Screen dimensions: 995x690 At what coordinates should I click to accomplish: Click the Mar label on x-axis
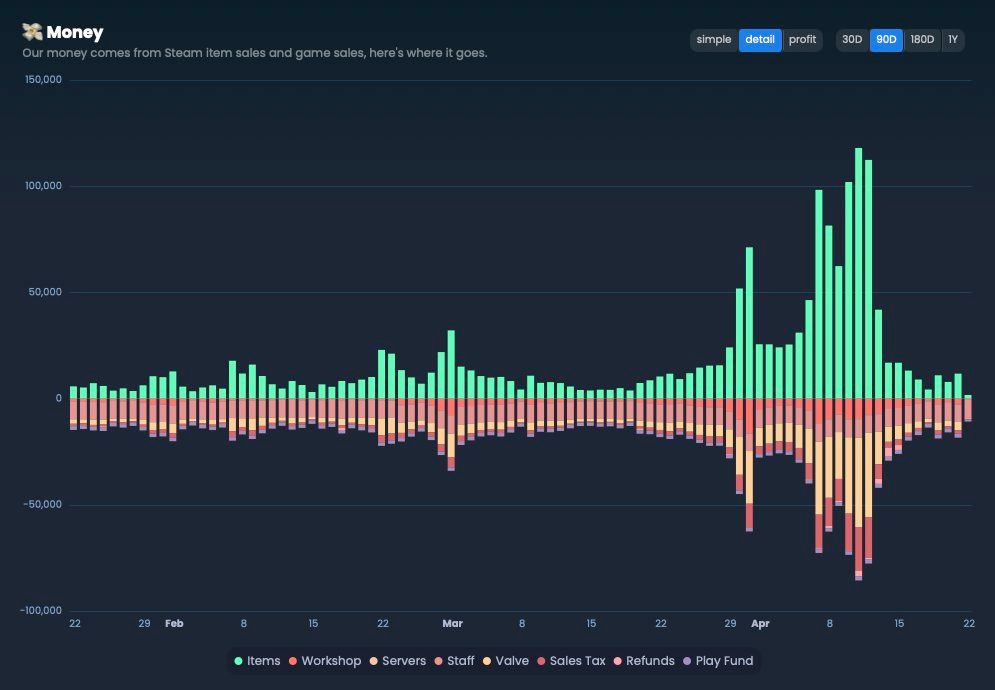452,624
